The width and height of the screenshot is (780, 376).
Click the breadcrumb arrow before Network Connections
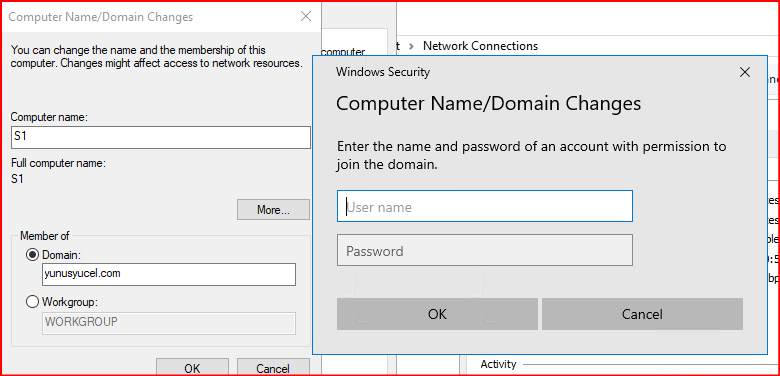click(x=411, y=46)
